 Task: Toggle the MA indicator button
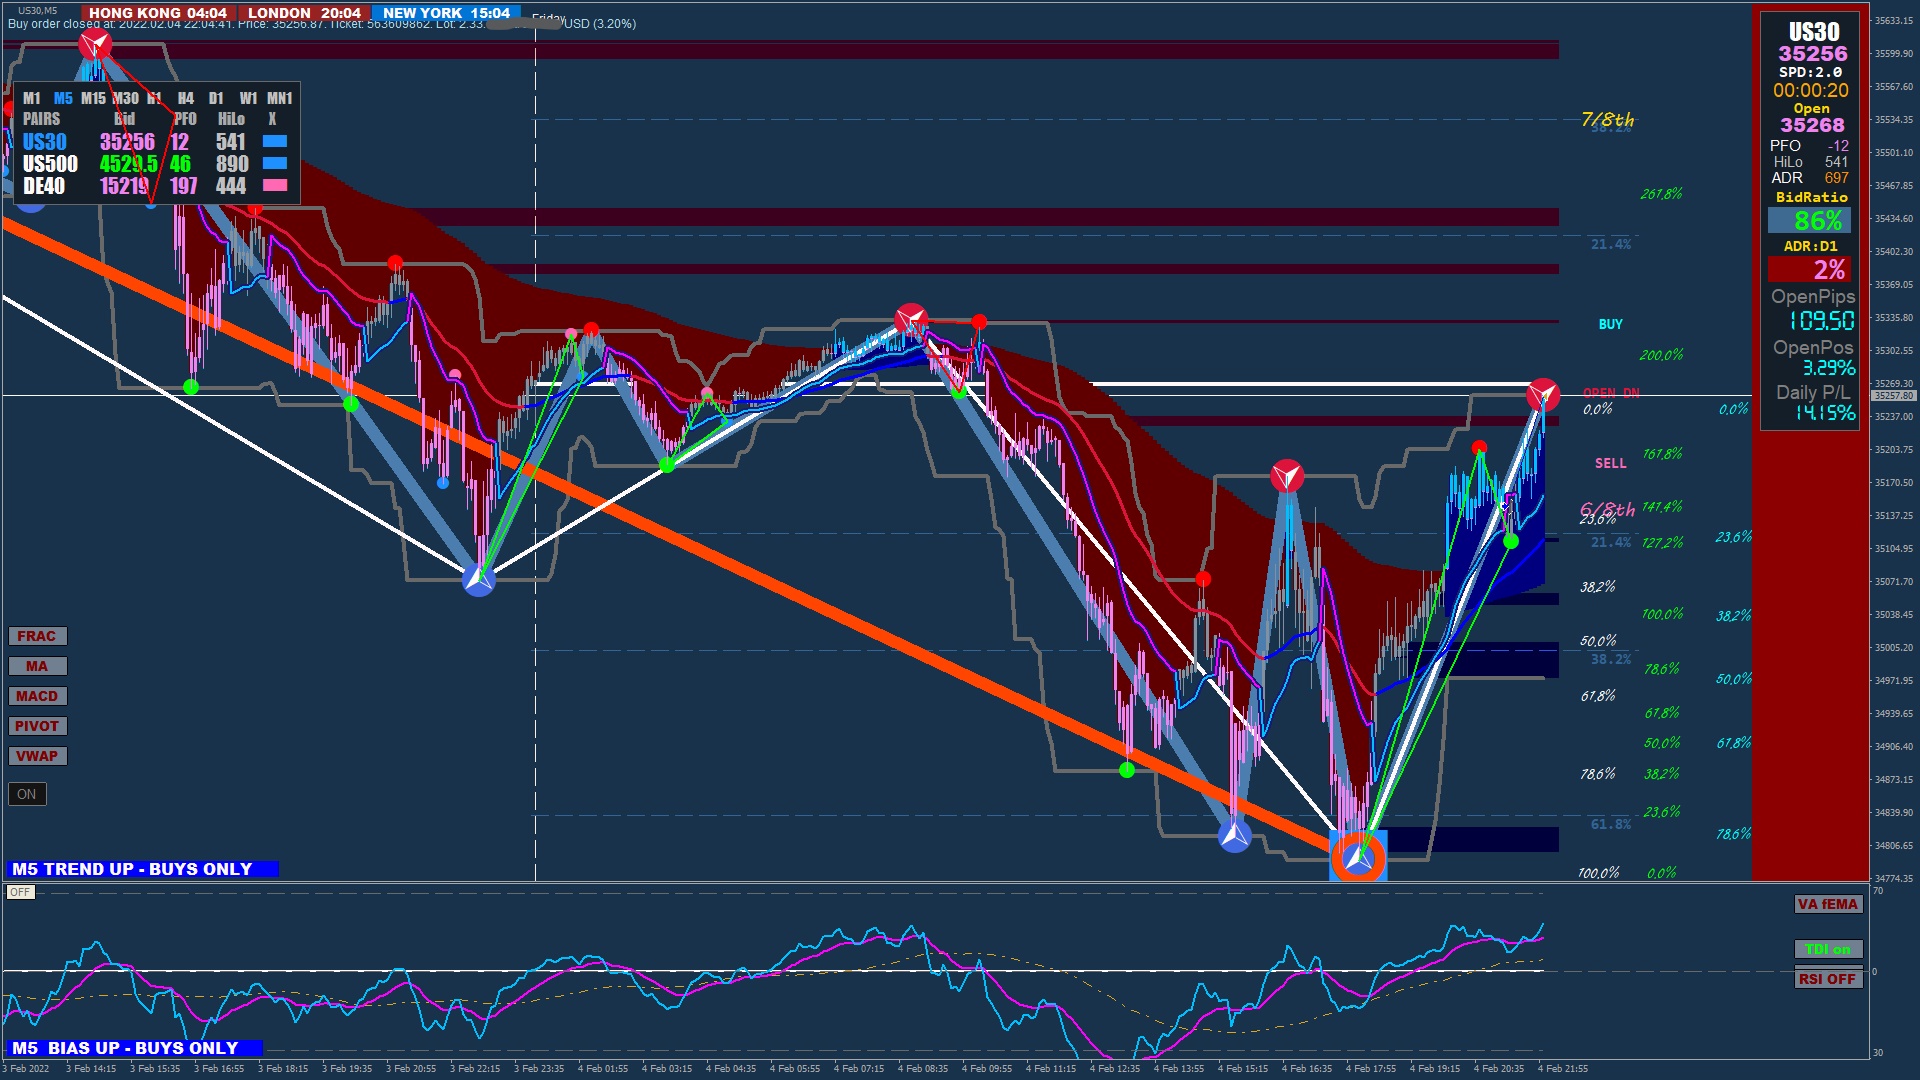(x=37, y=666)
